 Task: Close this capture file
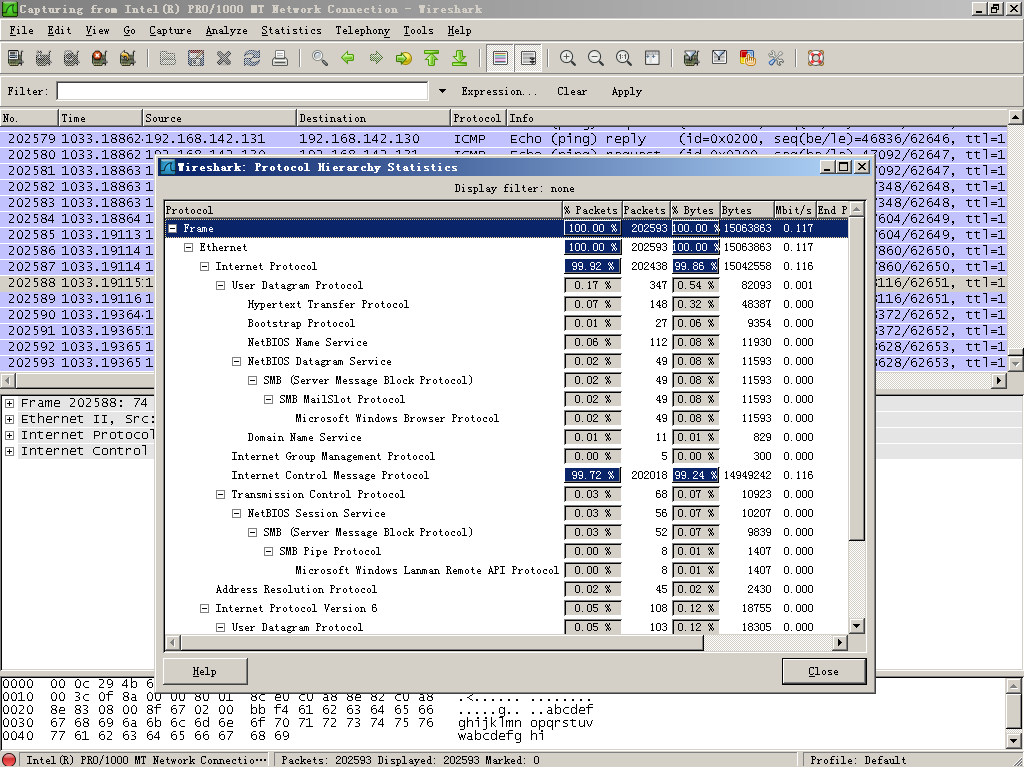point(224,58)
